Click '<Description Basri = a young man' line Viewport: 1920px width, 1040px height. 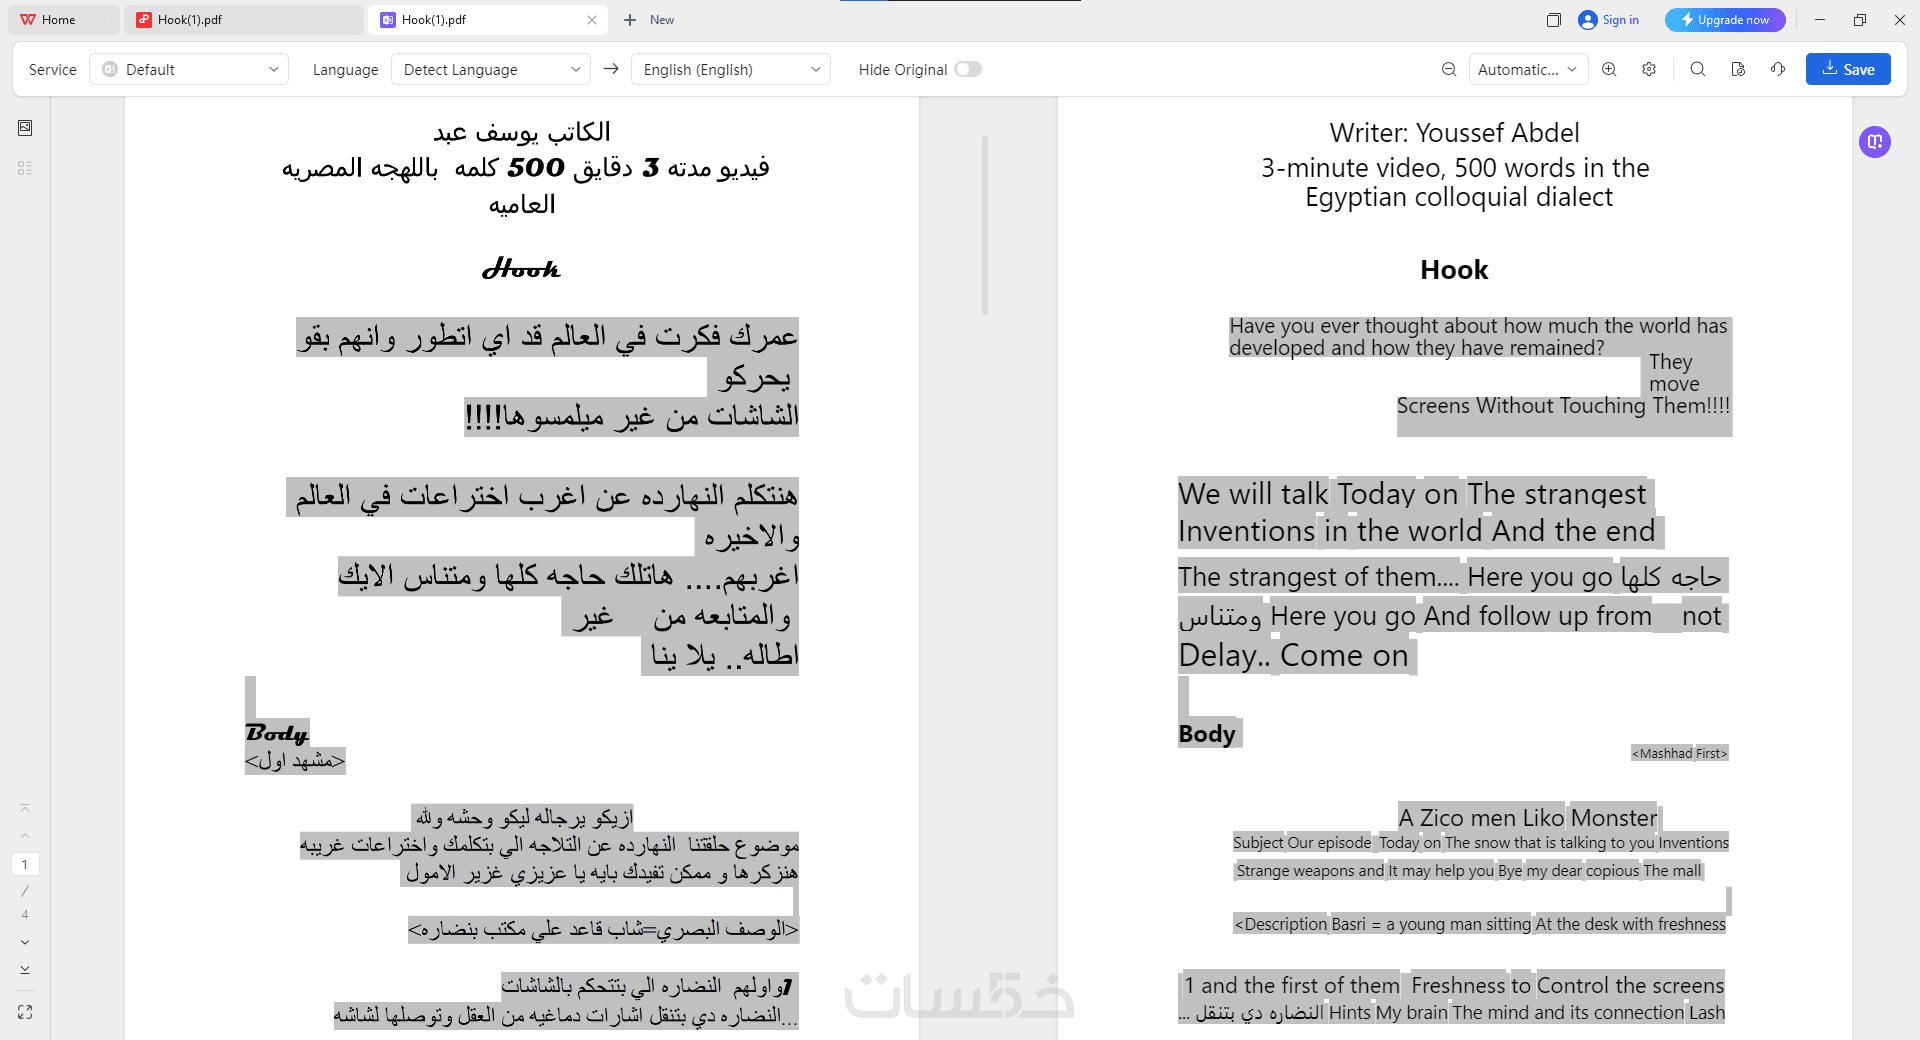1480,924
